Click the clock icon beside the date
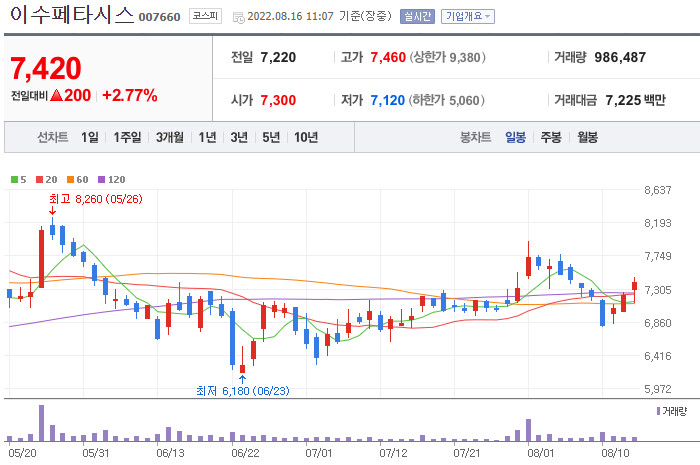Image resolution: width=700 pixels, height=465 pixels. point(239,17)
